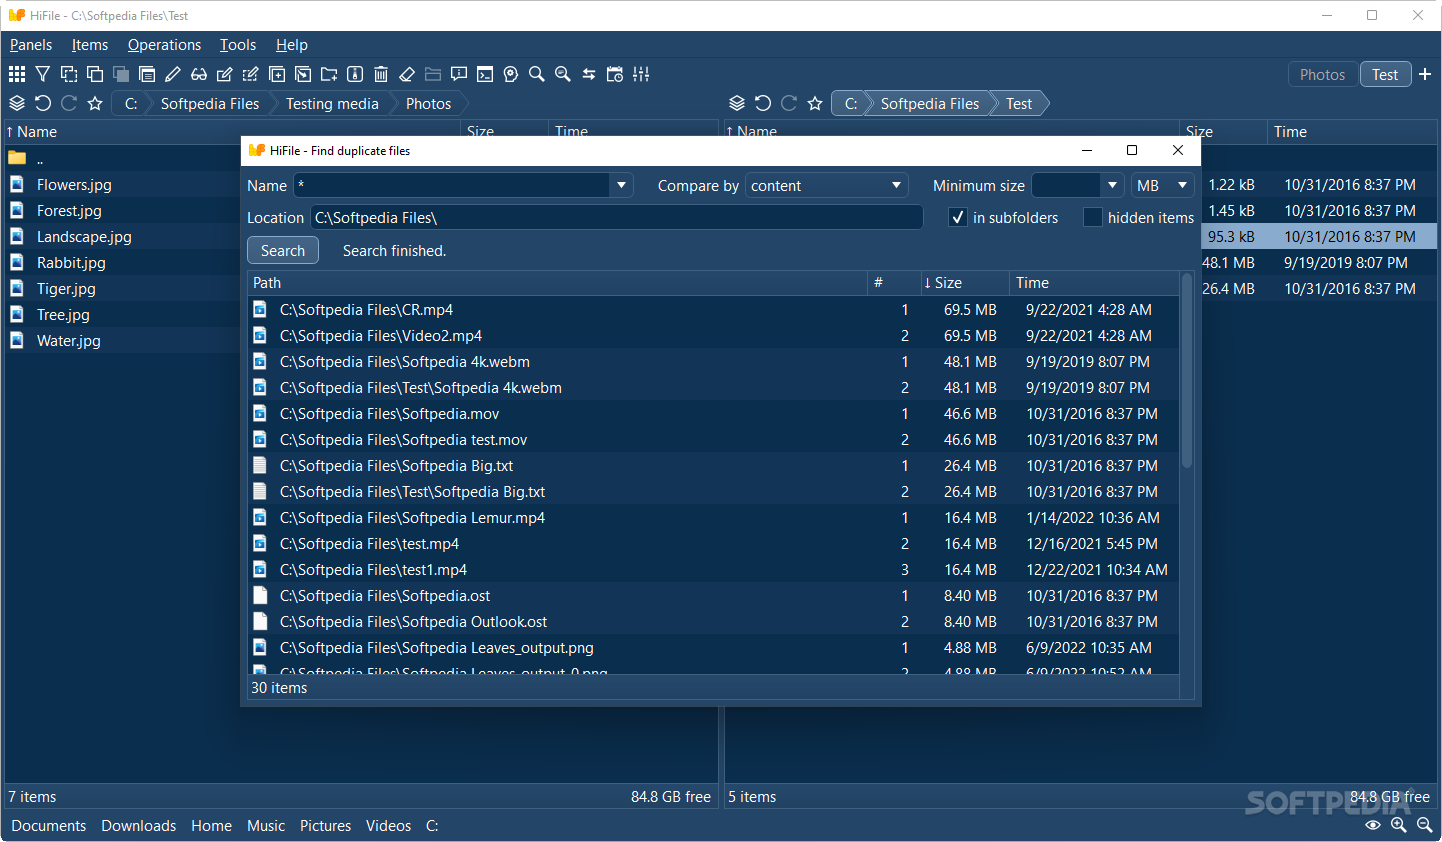Click the swap panels arrows icon

[589, 74]
